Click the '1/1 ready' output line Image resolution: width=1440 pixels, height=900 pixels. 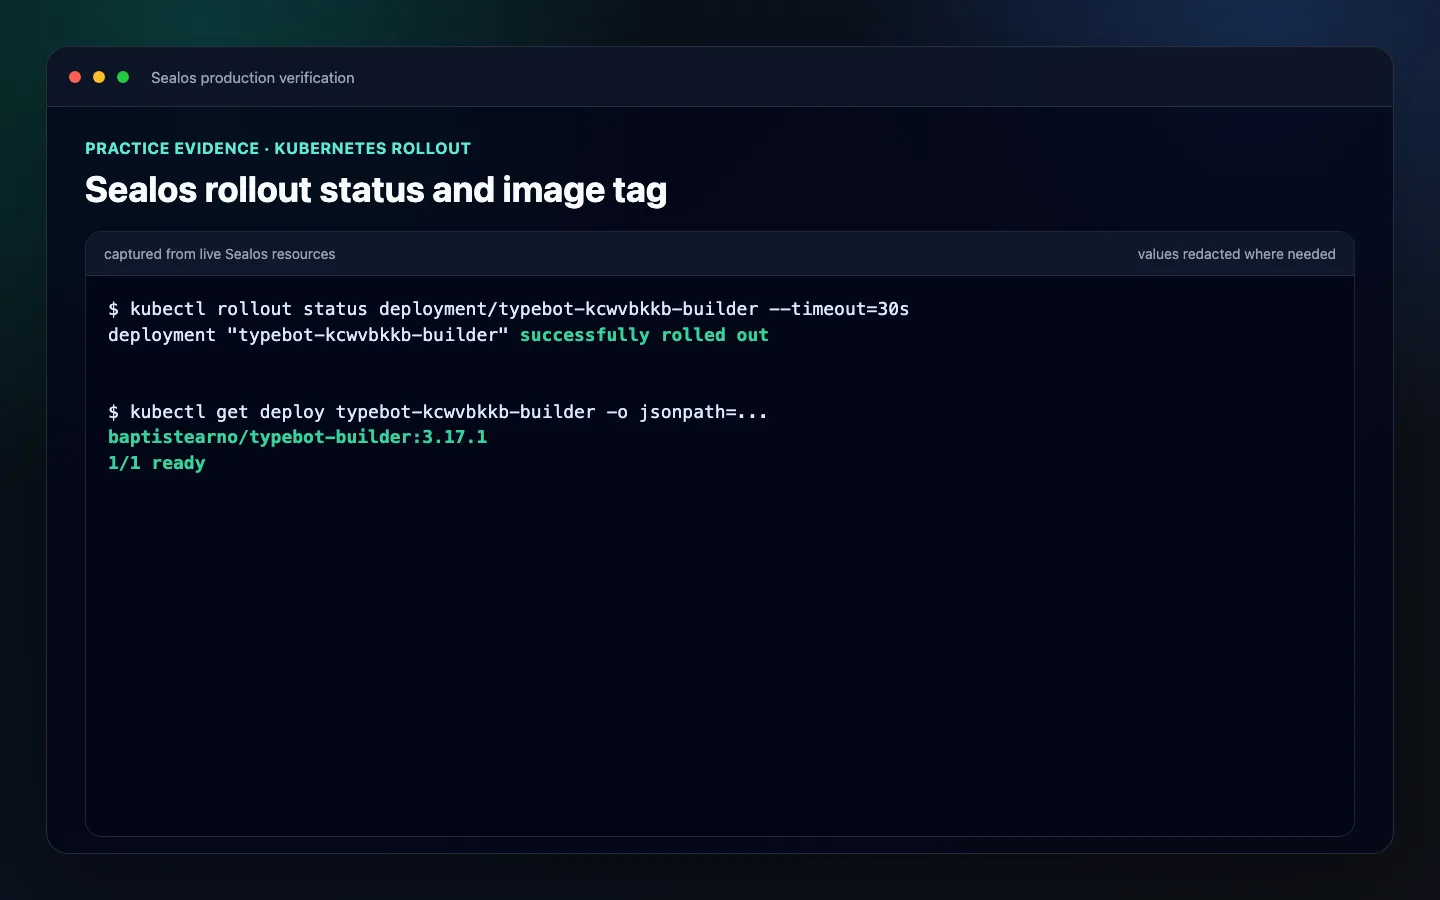pyautogui.click(x=157, y=463)
